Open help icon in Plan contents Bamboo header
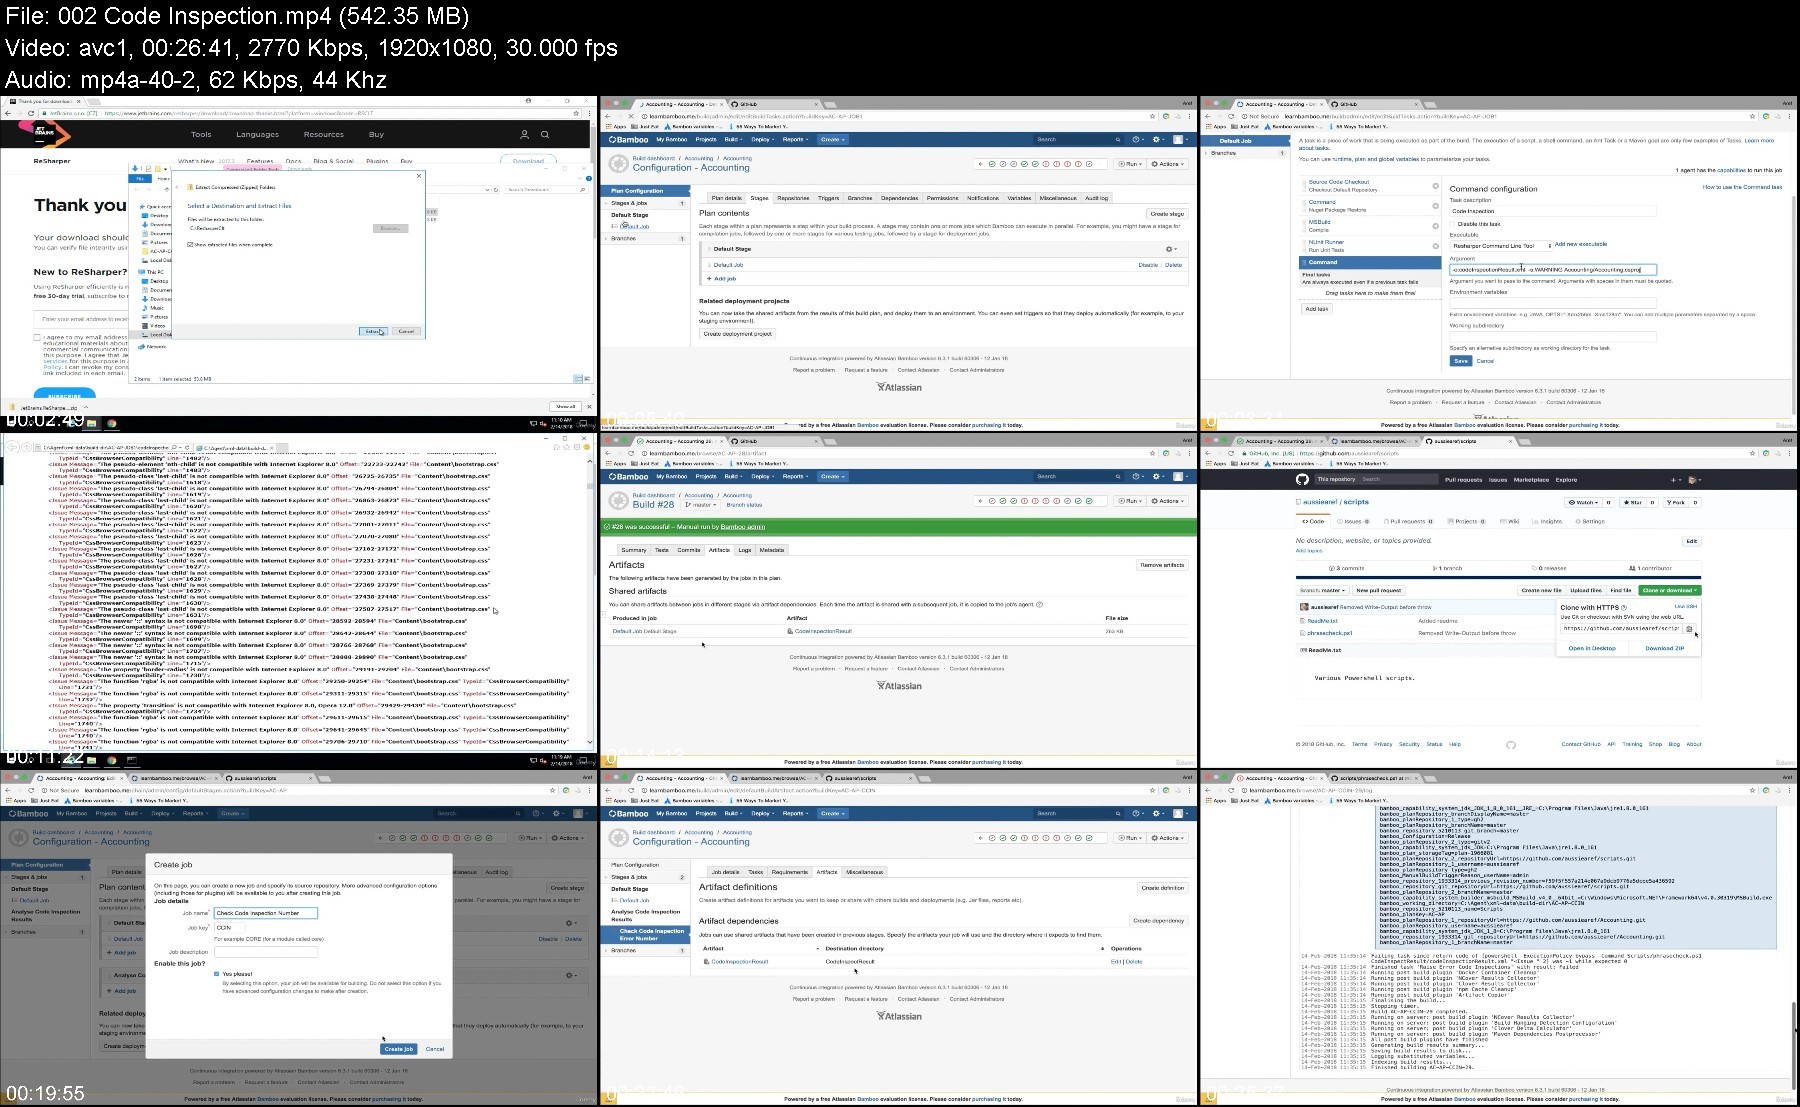Viewport: 1800px width, 1107px height. 1136,139
